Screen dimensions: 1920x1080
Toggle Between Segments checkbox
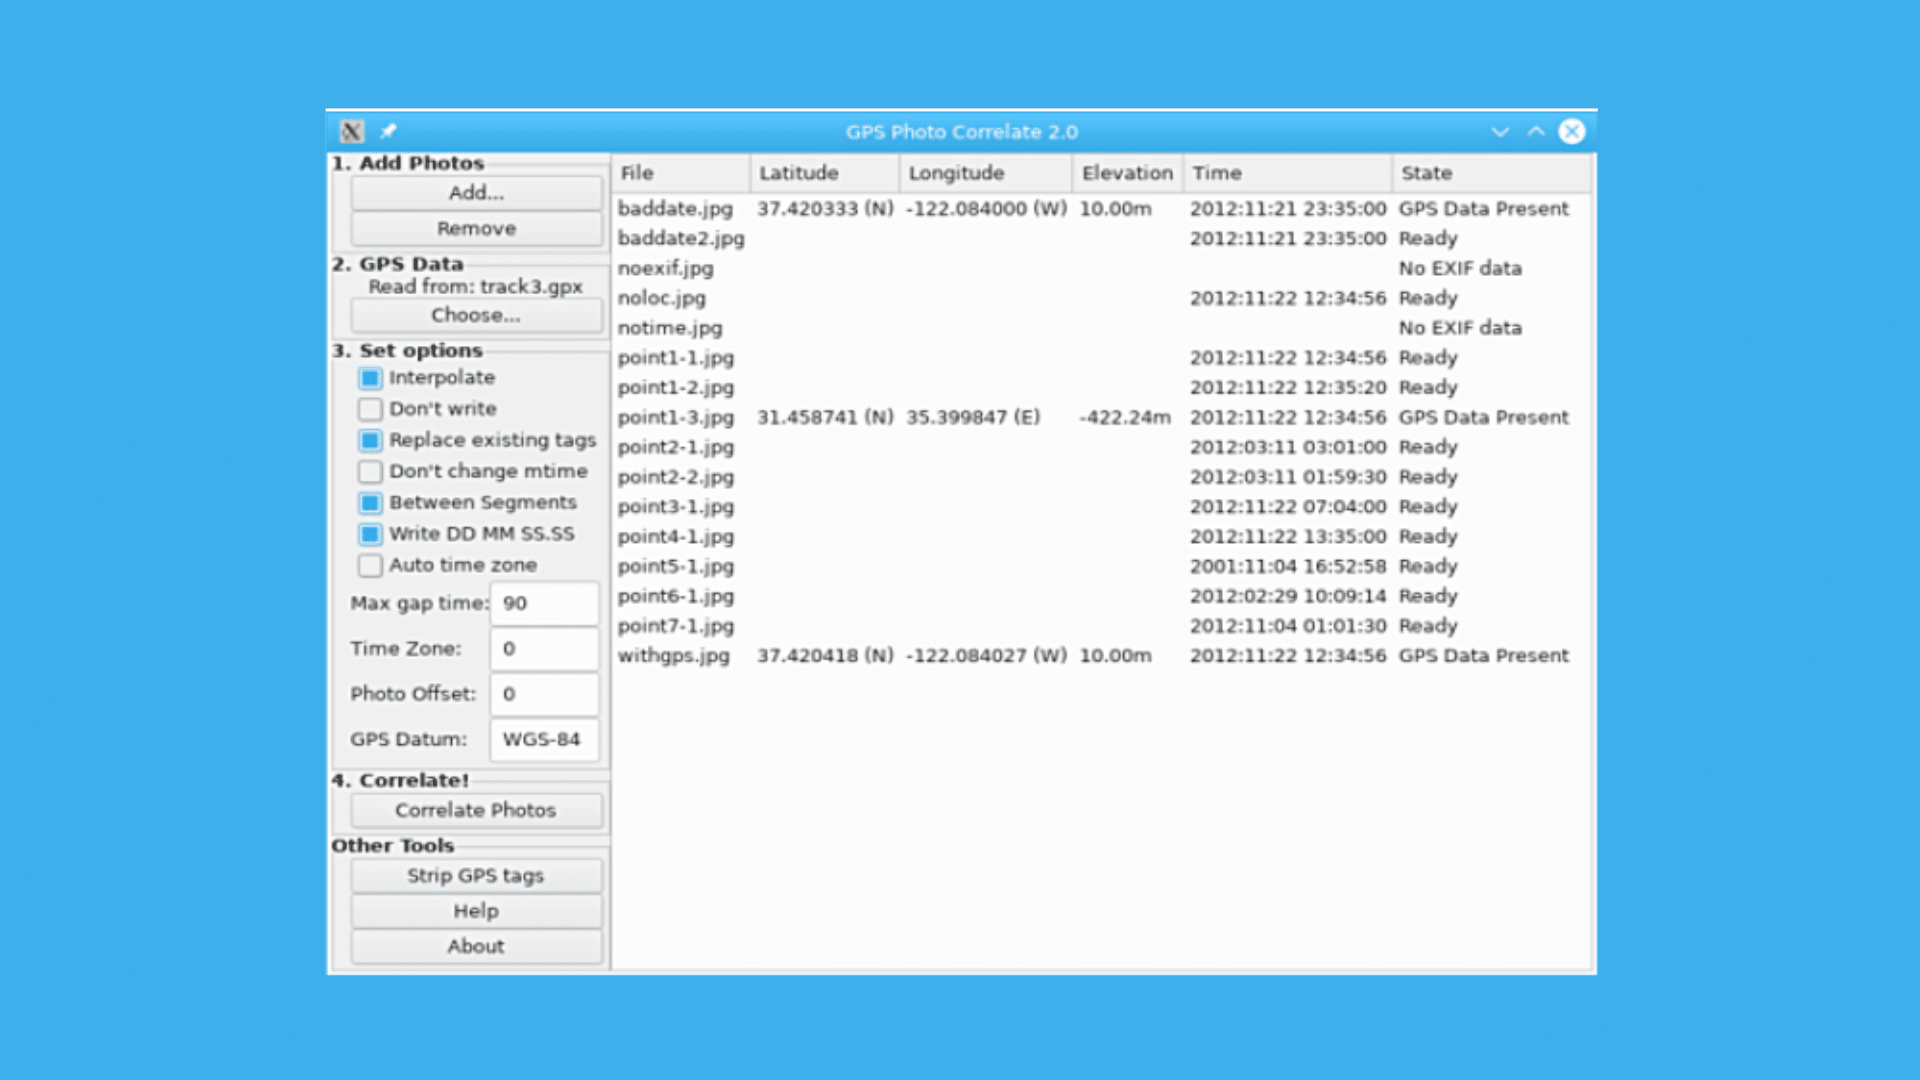click(370, 503)
